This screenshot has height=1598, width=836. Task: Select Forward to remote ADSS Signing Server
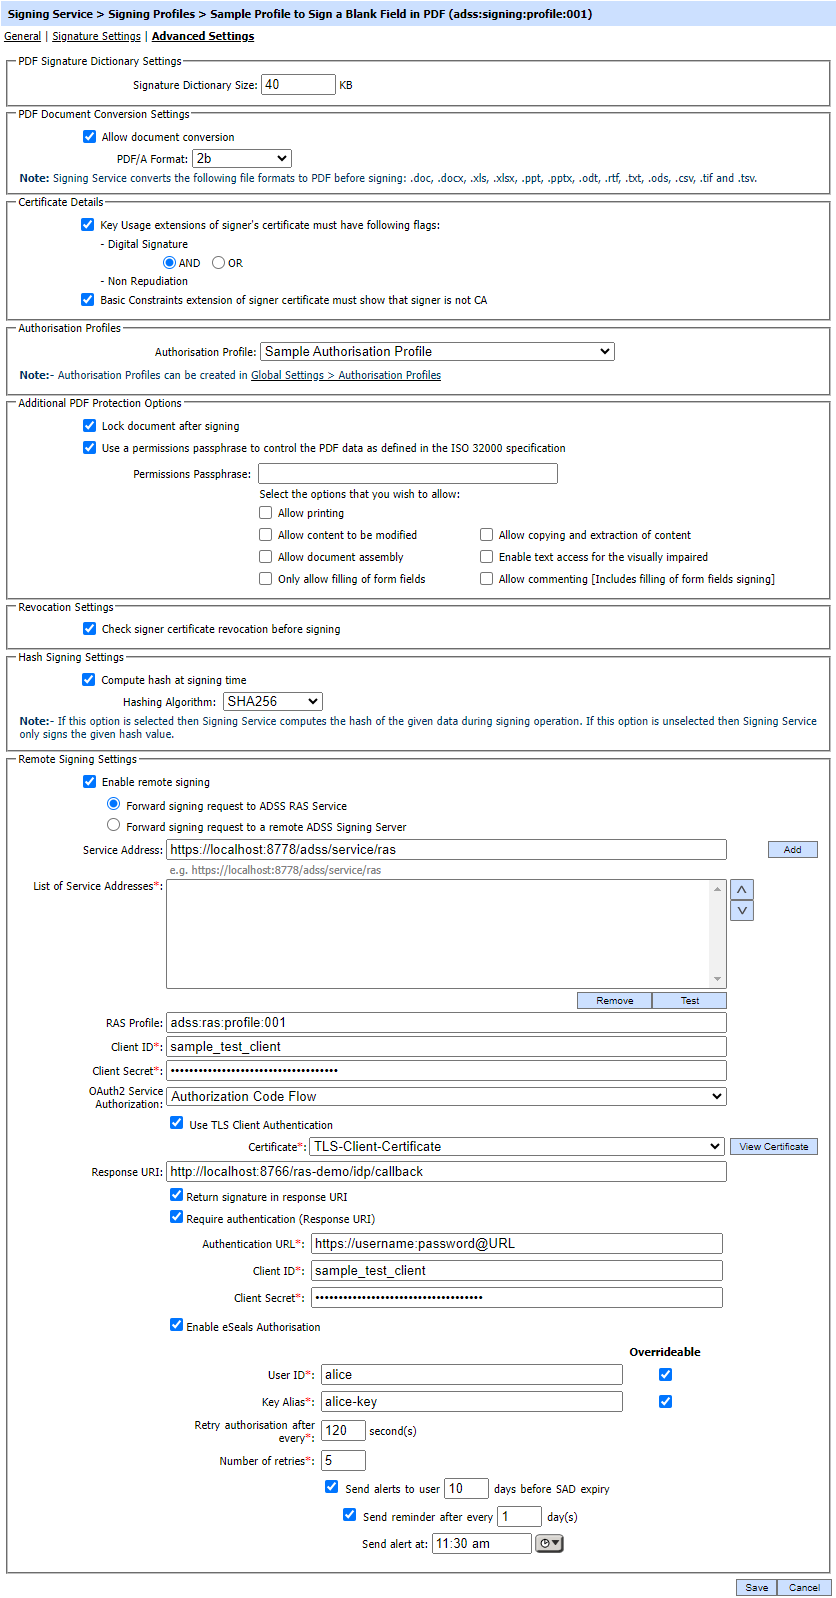113,825
